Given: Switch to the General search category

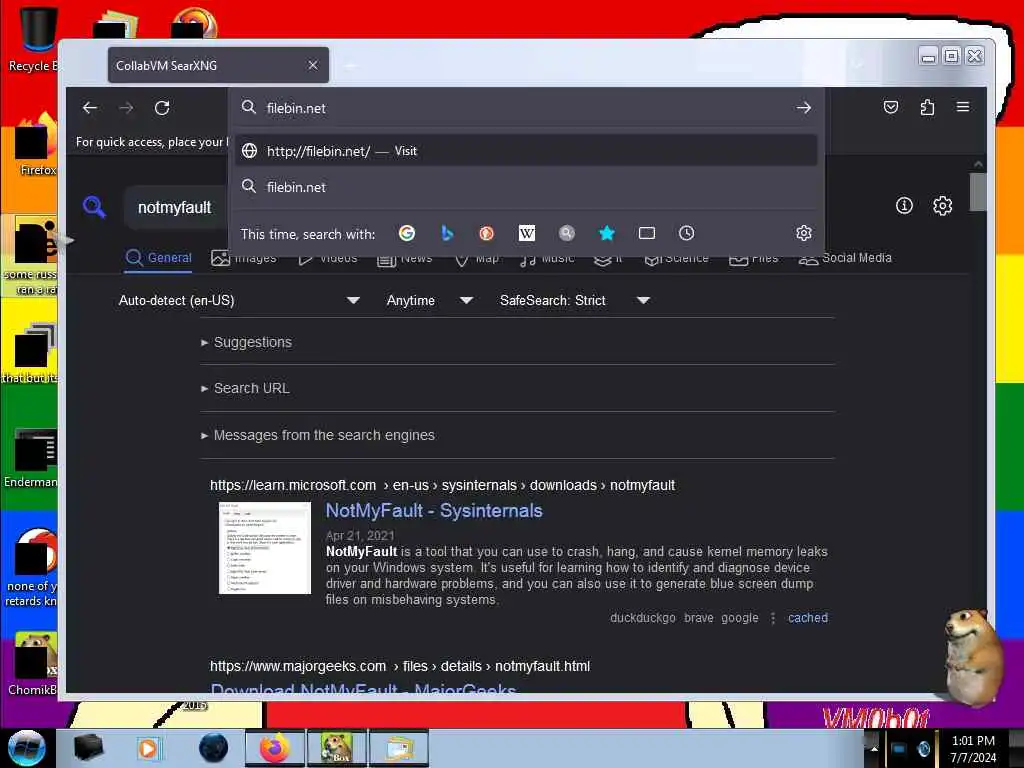Looking at the screenshot, I should tap(159, 258).
